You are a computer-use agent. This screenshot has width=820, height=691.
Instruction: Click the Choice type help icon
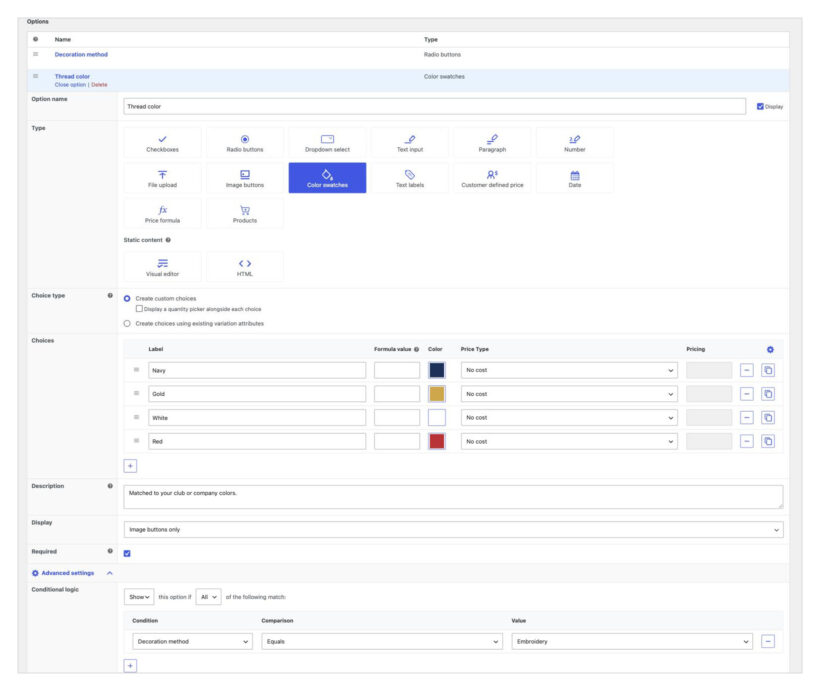pos(110,296)
